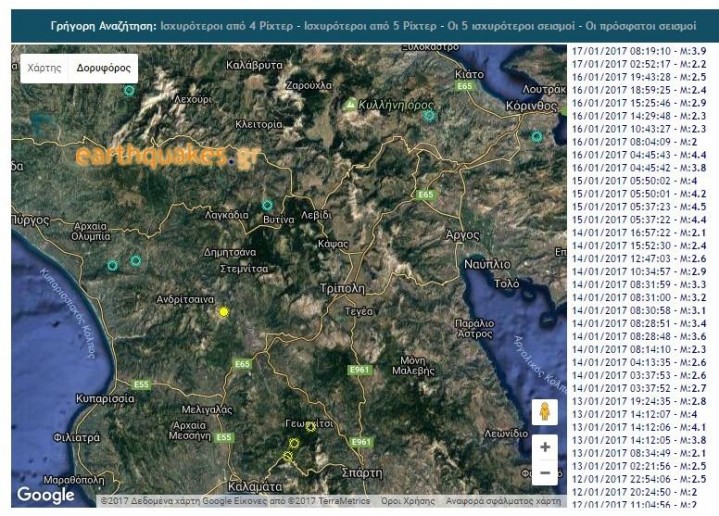Click the yellow earthquake marker near Ανδρίτσαινα

224,312
